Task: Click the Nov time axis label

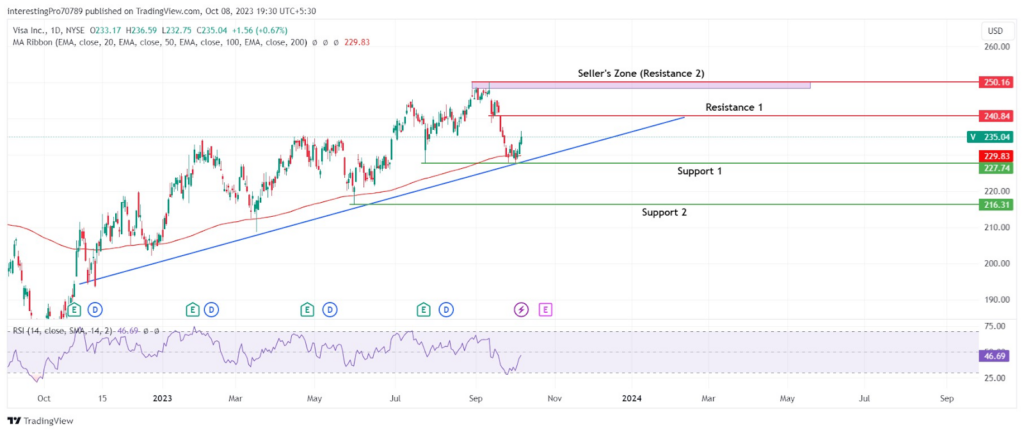Action: pos(554,398)
